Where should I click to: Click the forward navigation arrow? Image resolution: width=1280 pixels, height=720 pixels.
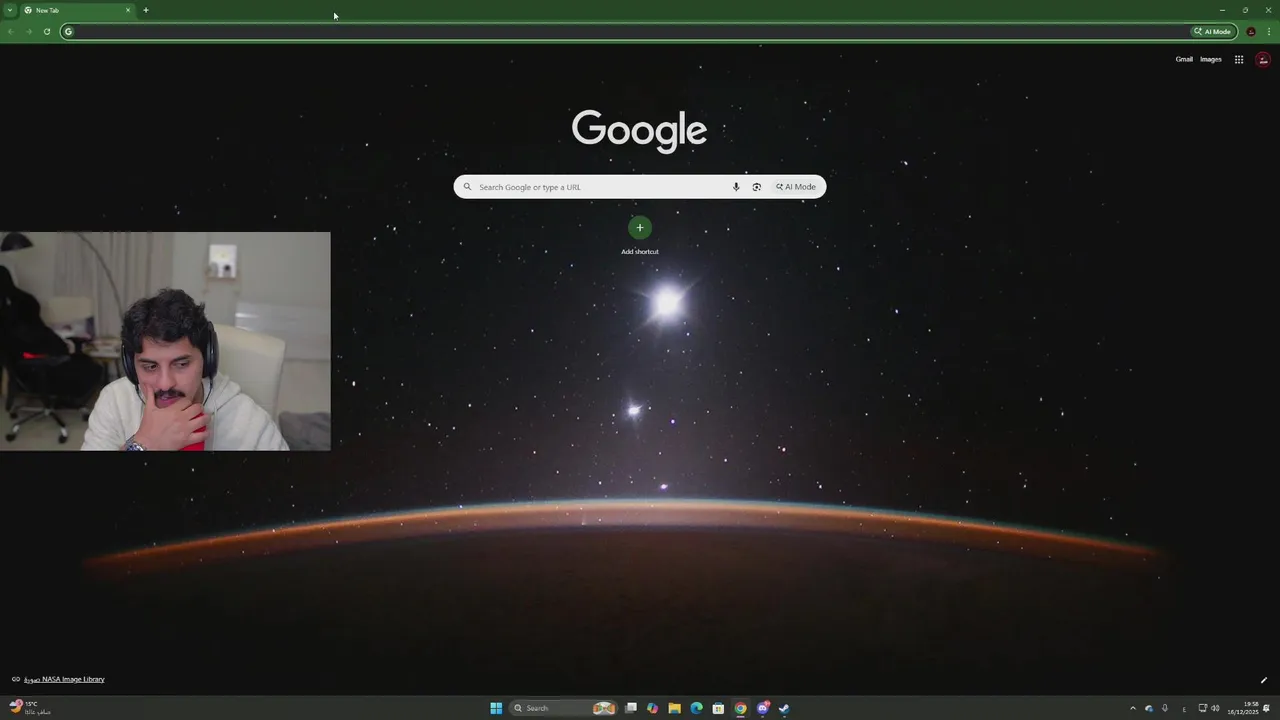(28, 31)
